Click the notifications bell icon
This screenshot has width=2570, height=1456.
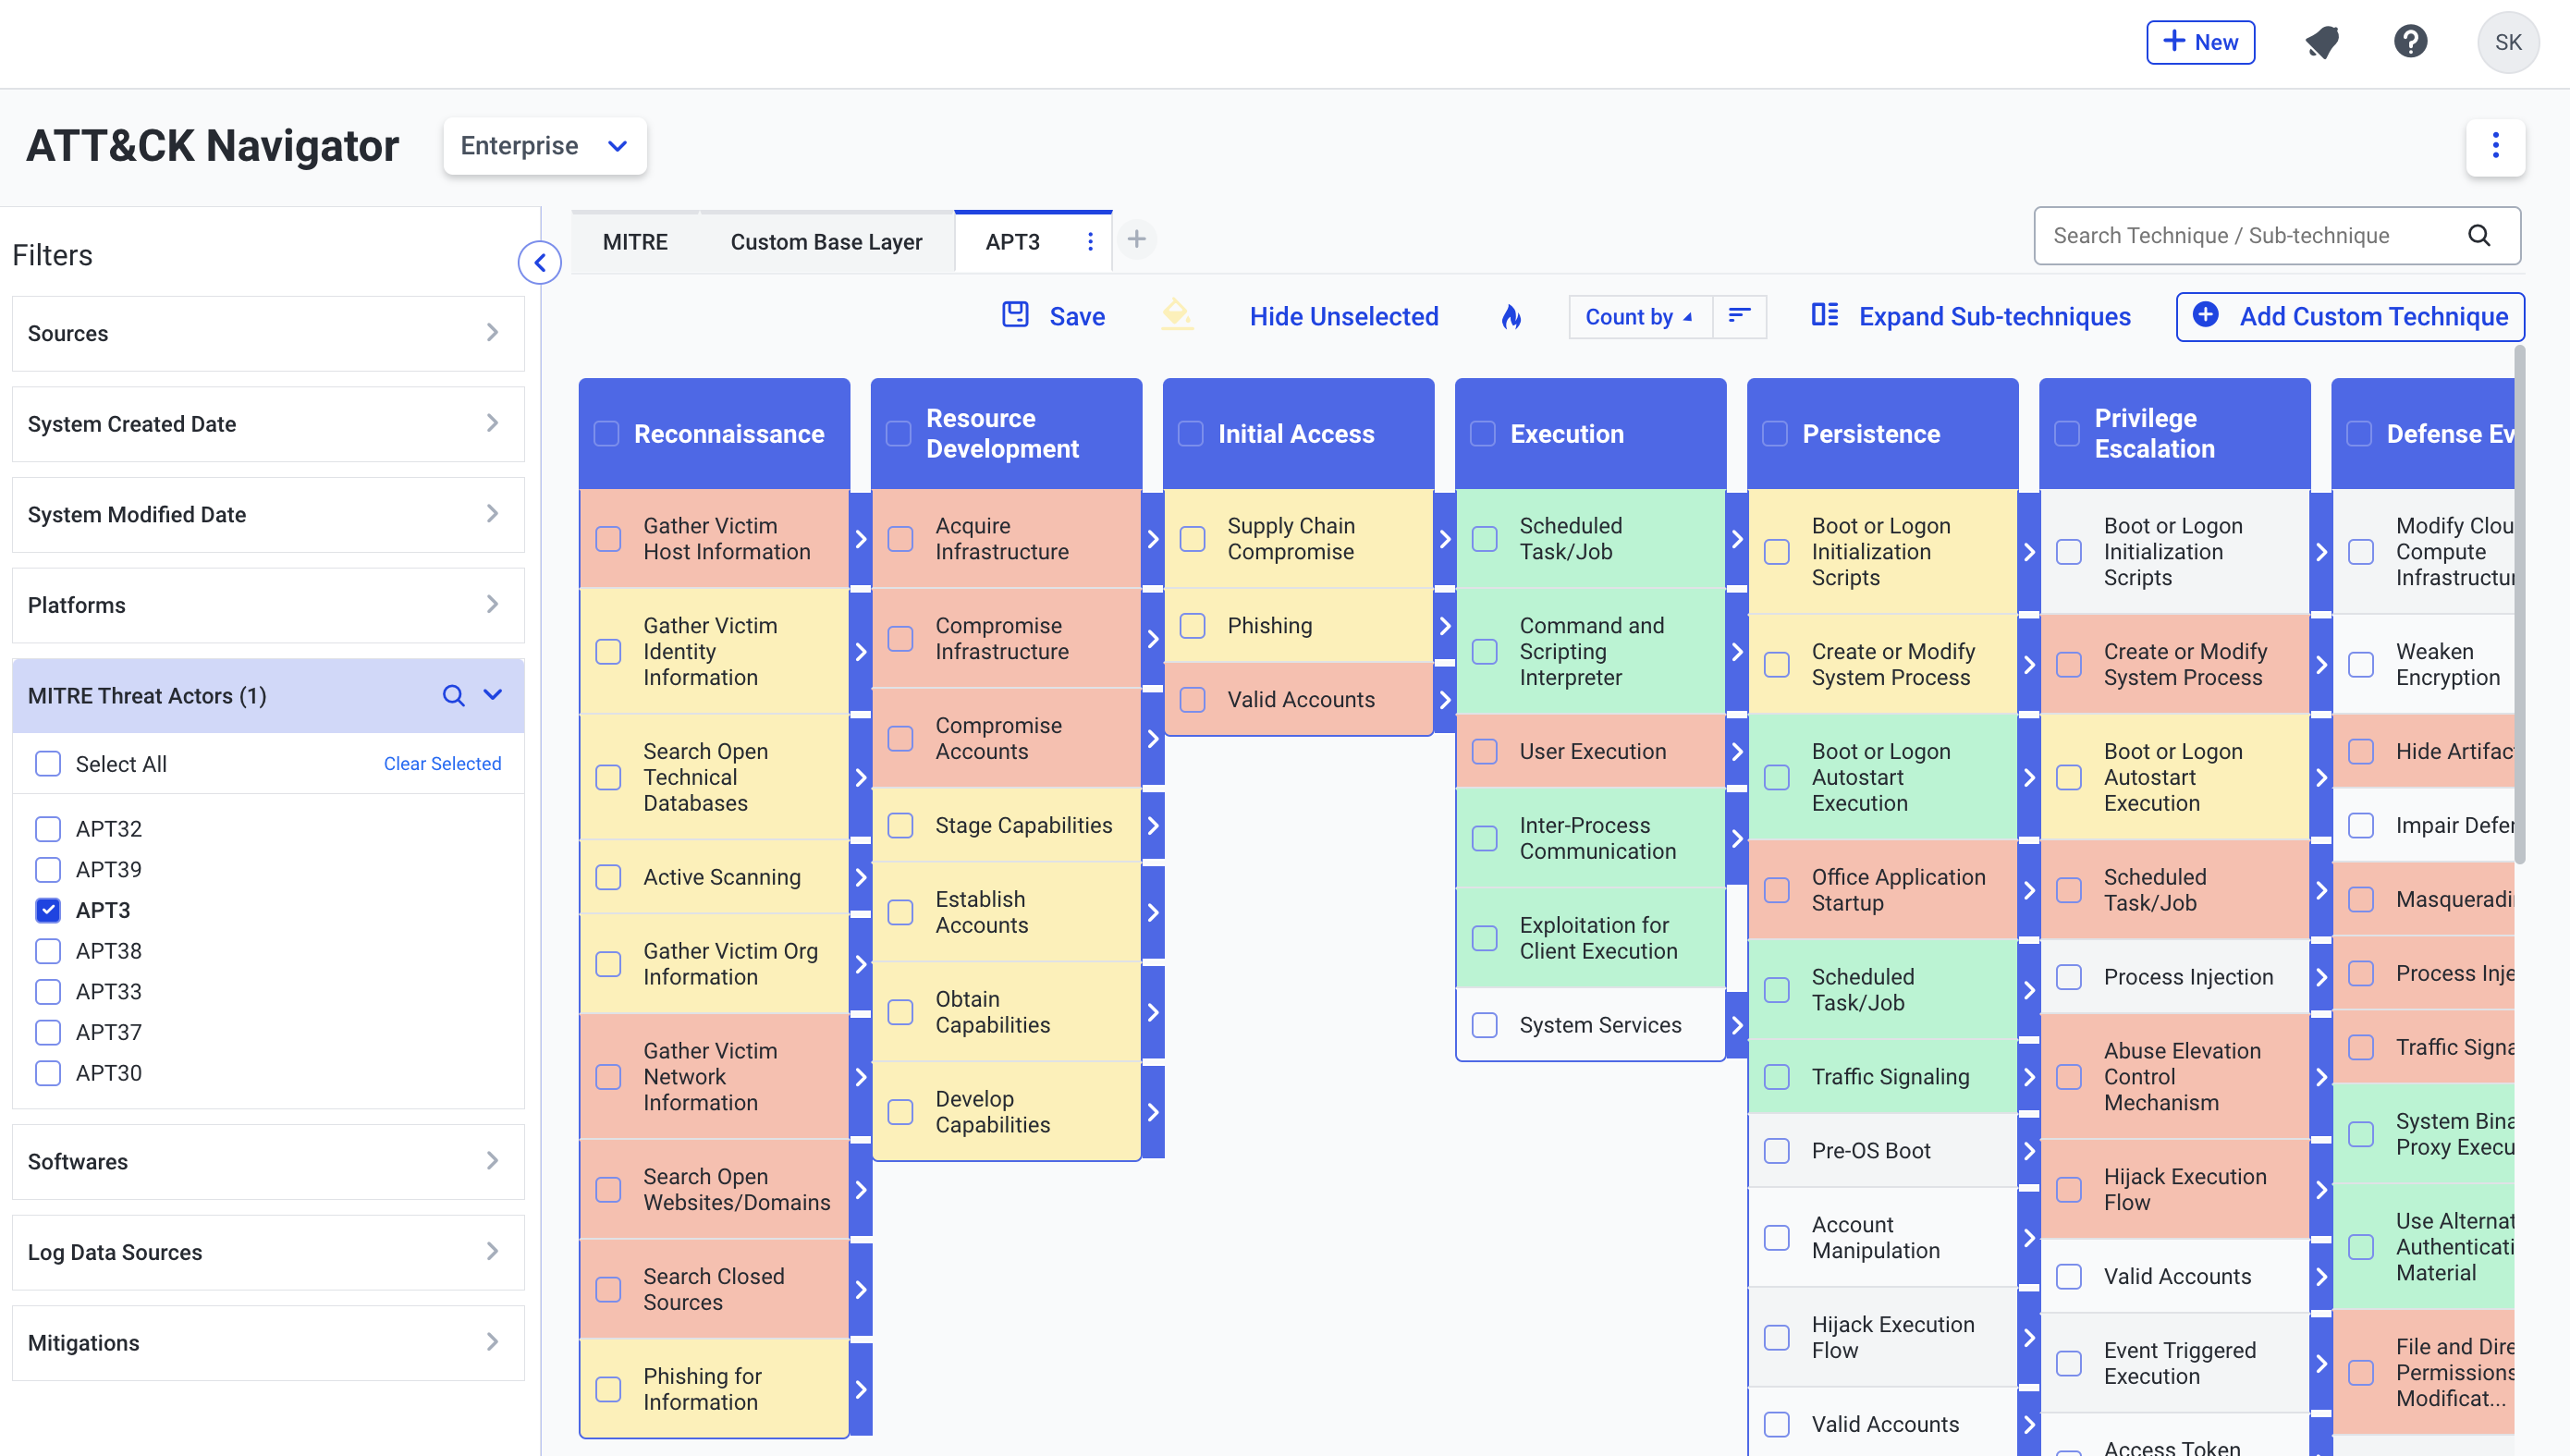(2322, 42)
